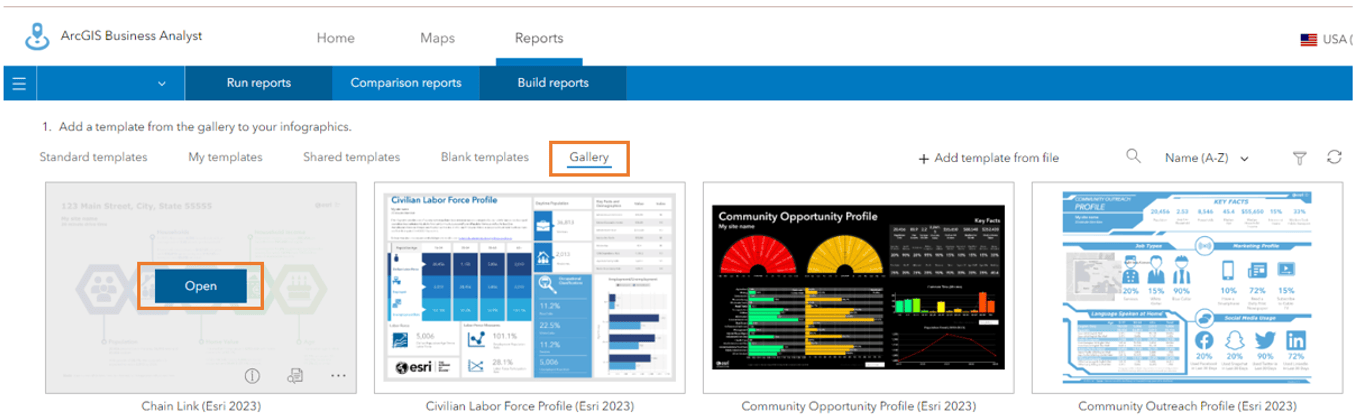The width and height of the screenshot is (1358, 420).
Task: Open the filter funnel icon
Action: click(x=1299, y=158)
